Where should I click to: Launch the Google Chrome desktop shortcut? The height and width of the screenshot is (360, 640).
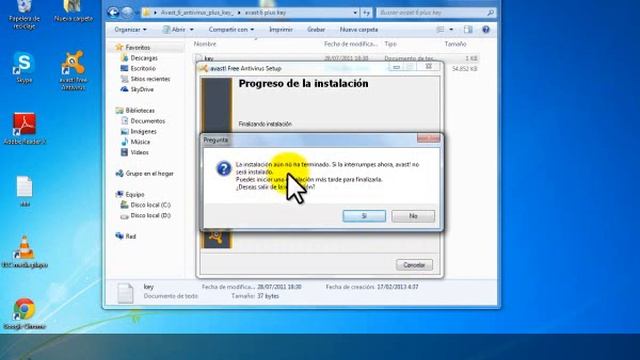[x=24, y=313]
